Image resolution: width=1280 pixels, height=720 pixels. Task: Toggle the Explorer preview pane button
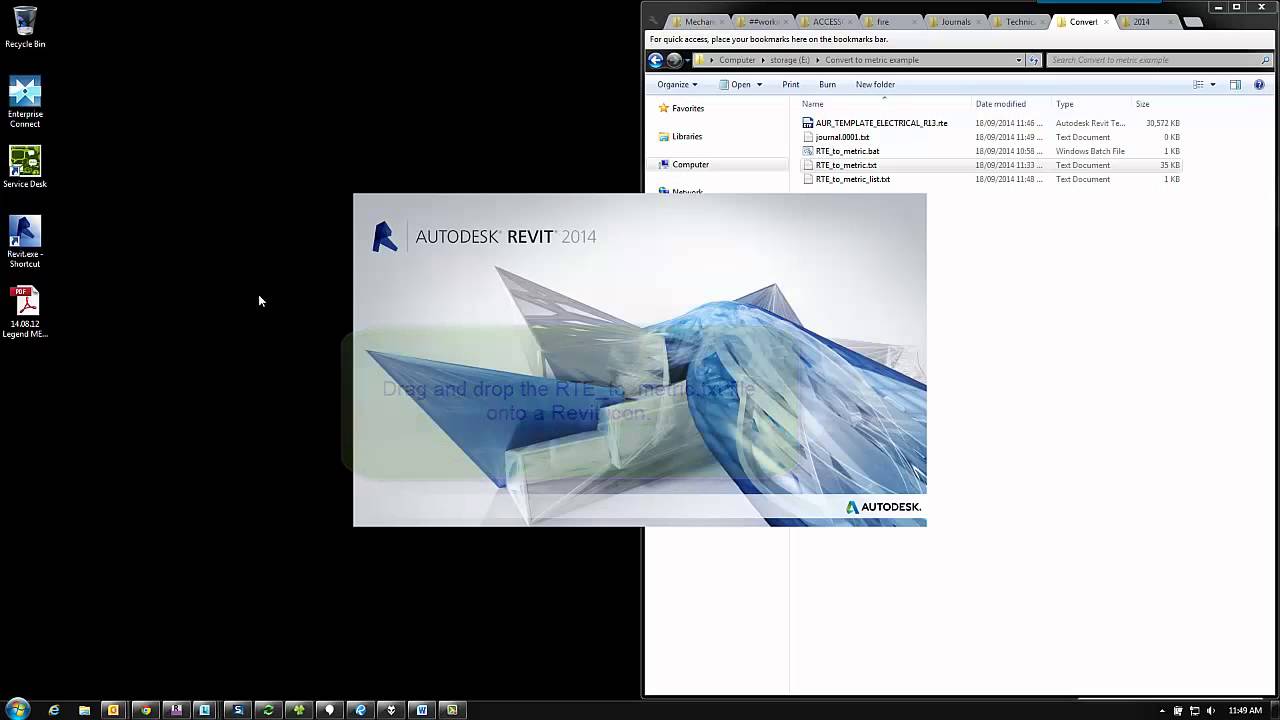[x=1235, y=85]
